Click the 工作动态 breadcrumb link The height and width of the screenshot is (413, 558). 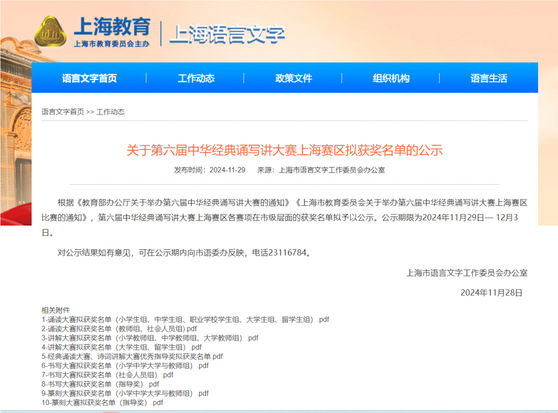(110, 112)
